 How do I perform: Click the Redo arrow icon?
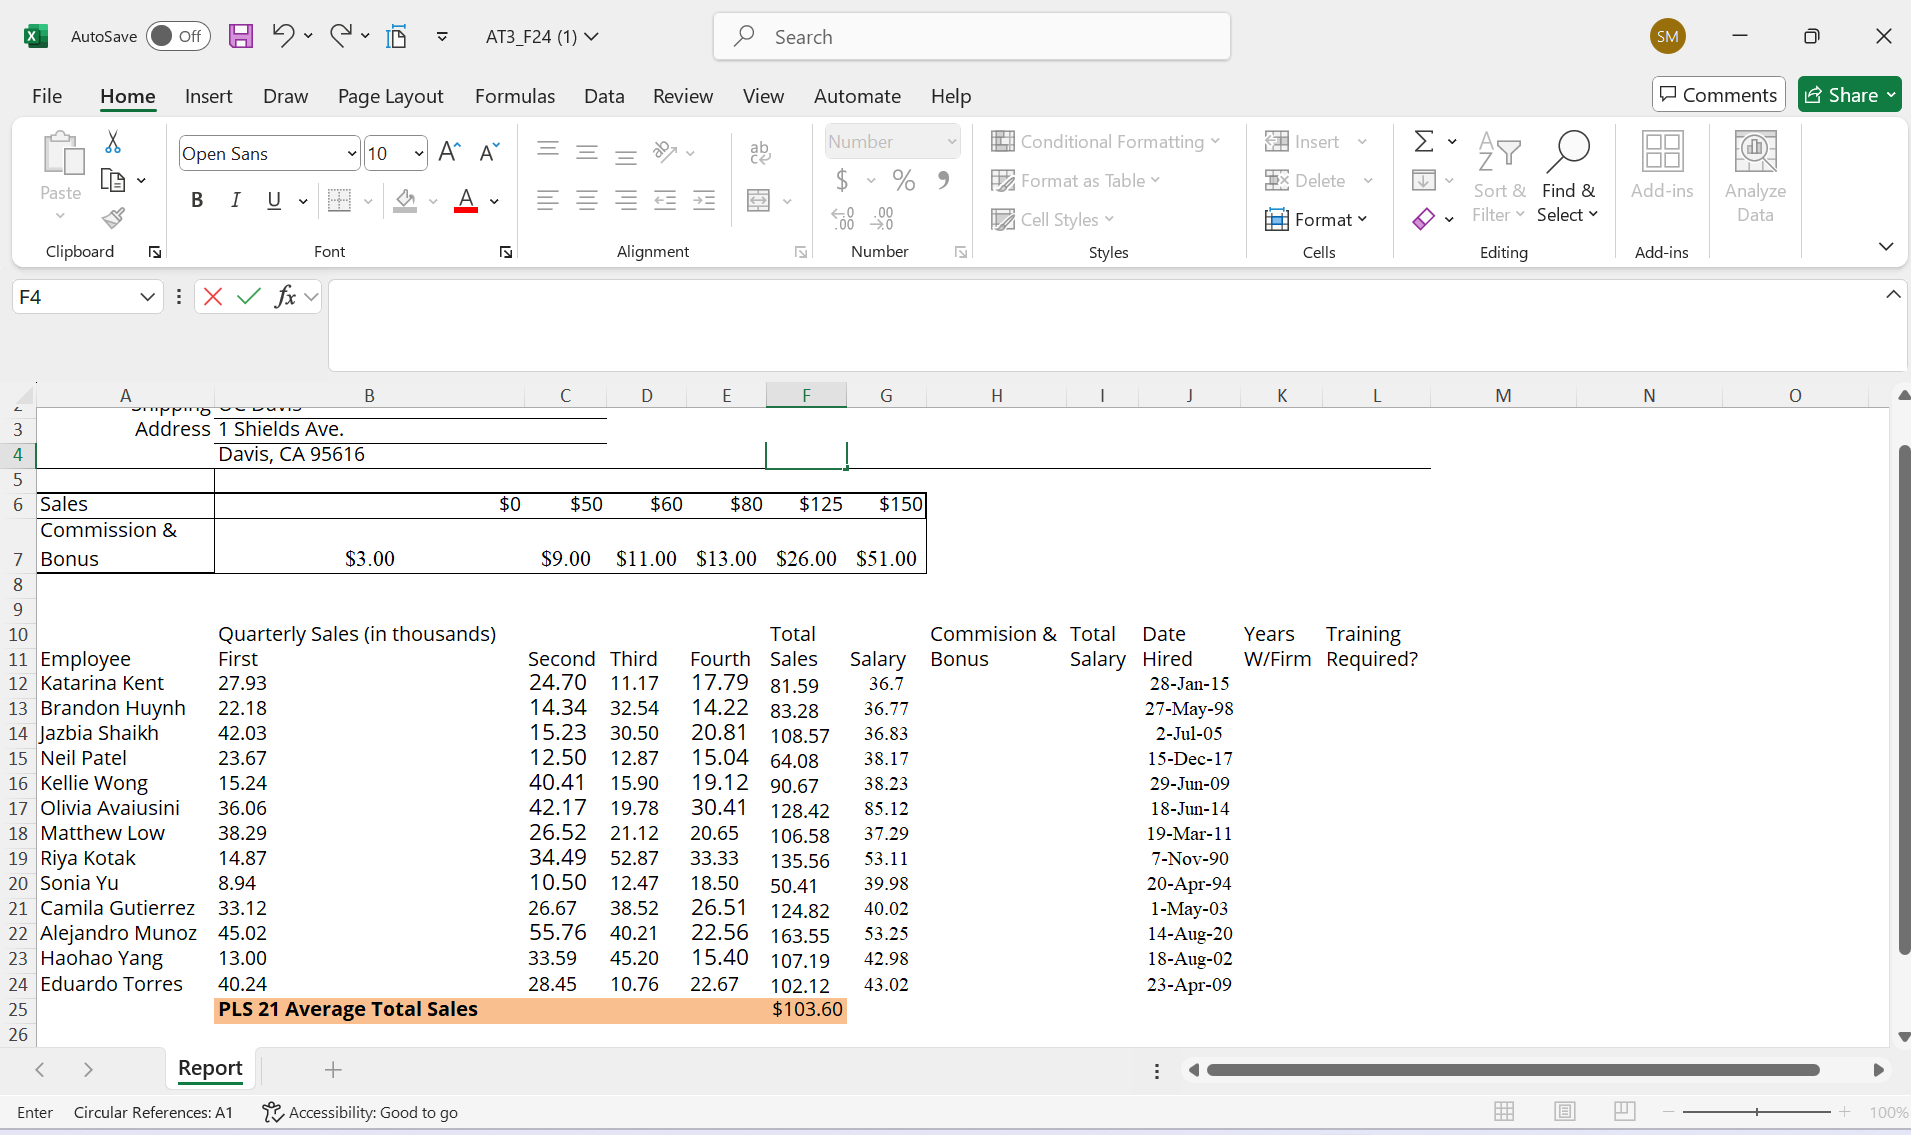(x=341, y=36)
